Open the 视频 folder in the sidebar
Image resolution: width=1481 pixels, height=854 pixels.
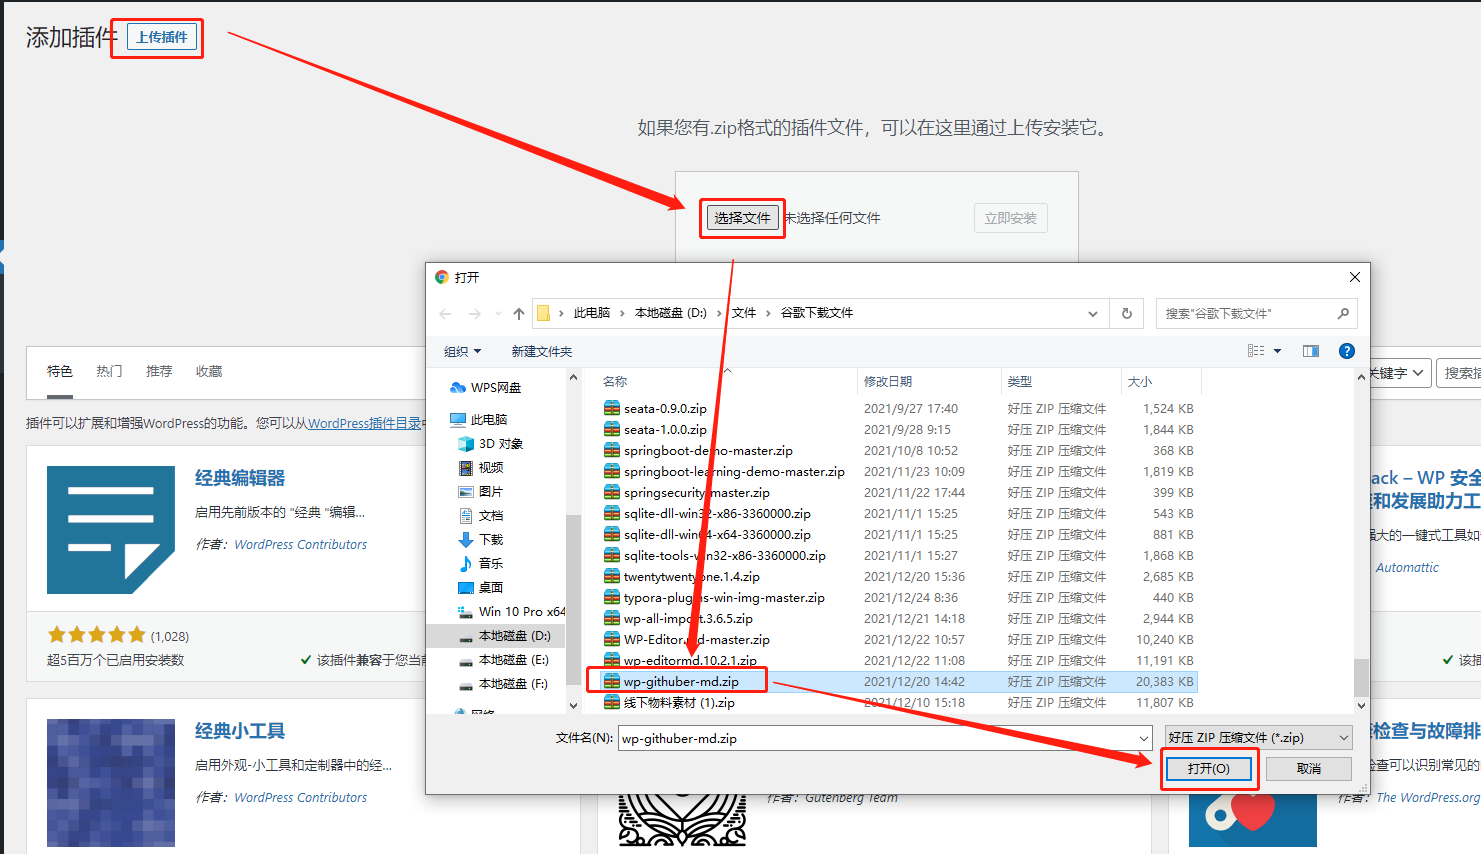point(481,467)
